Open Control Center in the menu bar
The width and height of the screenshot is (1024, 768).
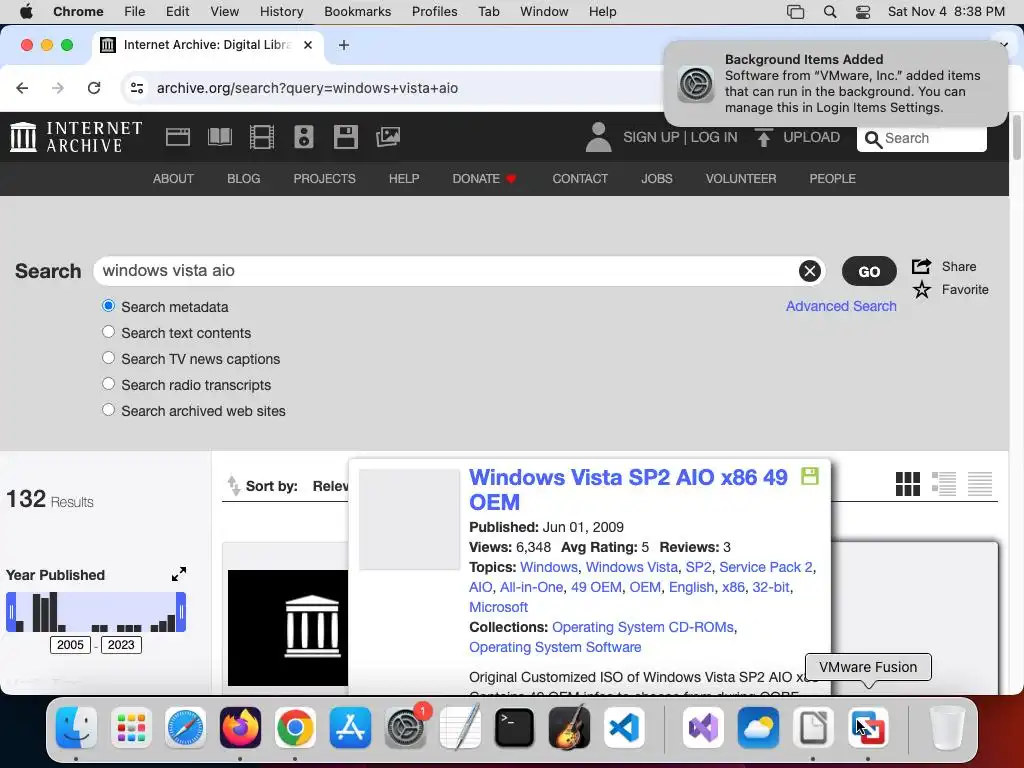point(863,12)
